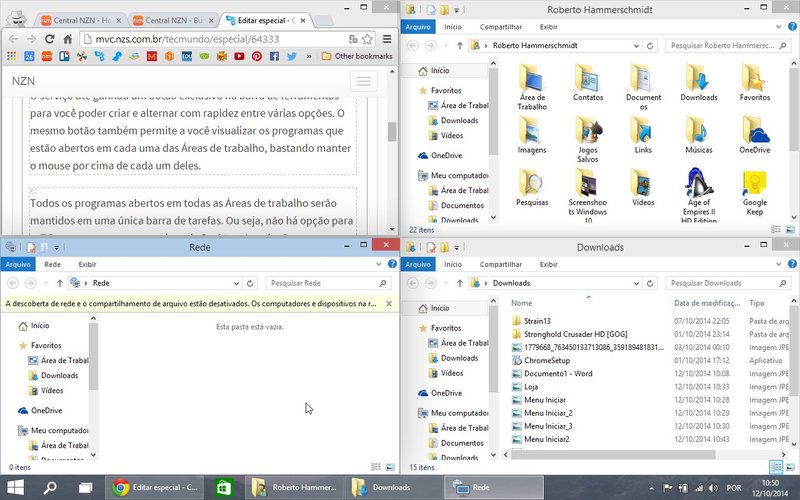Select OneDrive in Rede navigation pane
This screenshot has width=800, height=500.
[x=40, y=410]
